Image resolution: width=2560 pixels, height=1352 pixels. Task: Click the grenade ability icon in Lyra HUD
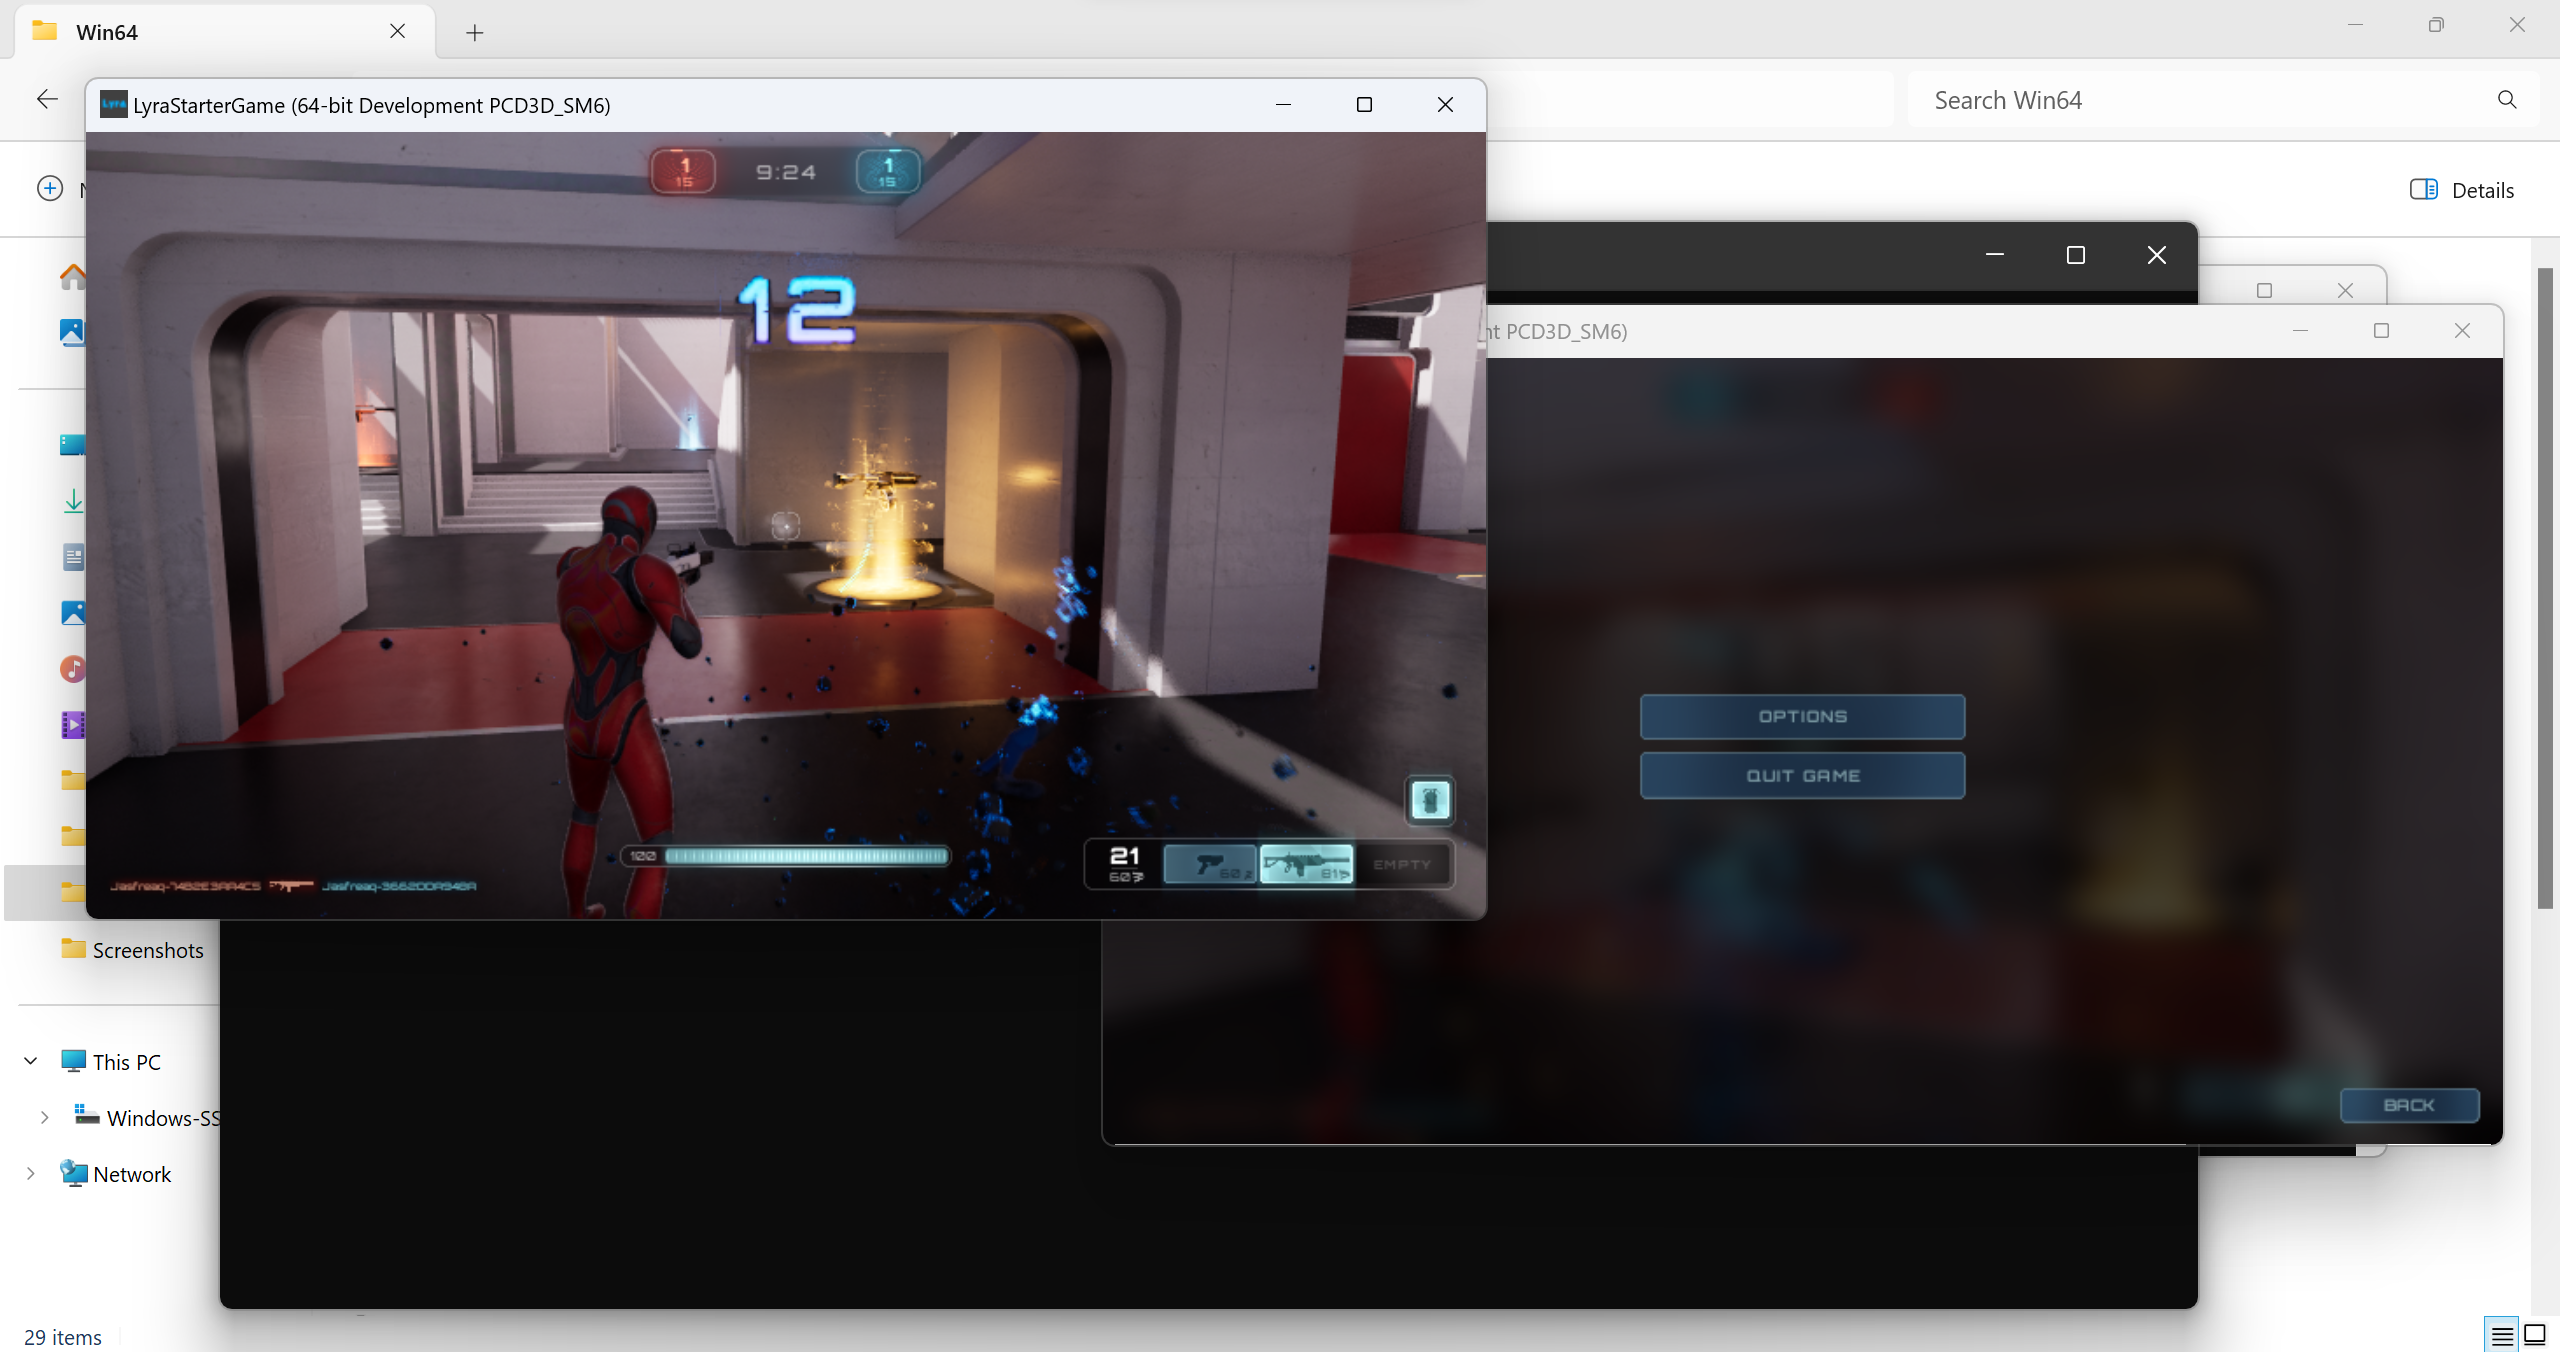point(1430,800)
